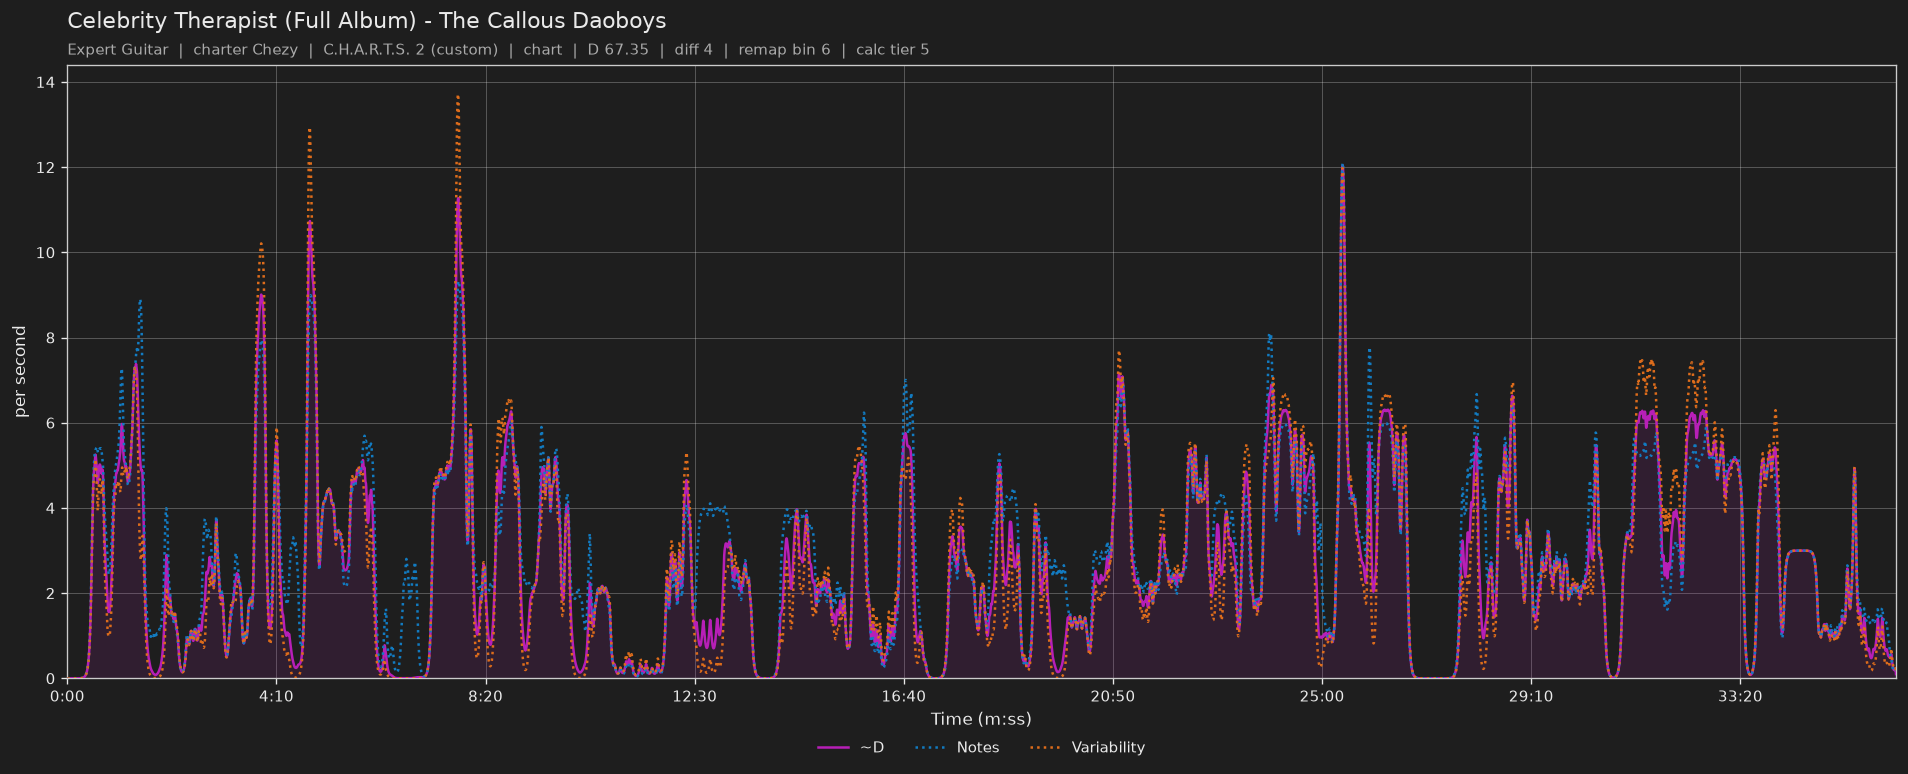This screenshot has width=1908, height=774.
Task: Click the "4" y-axis tick label
Action: click(x=51, y=509)
